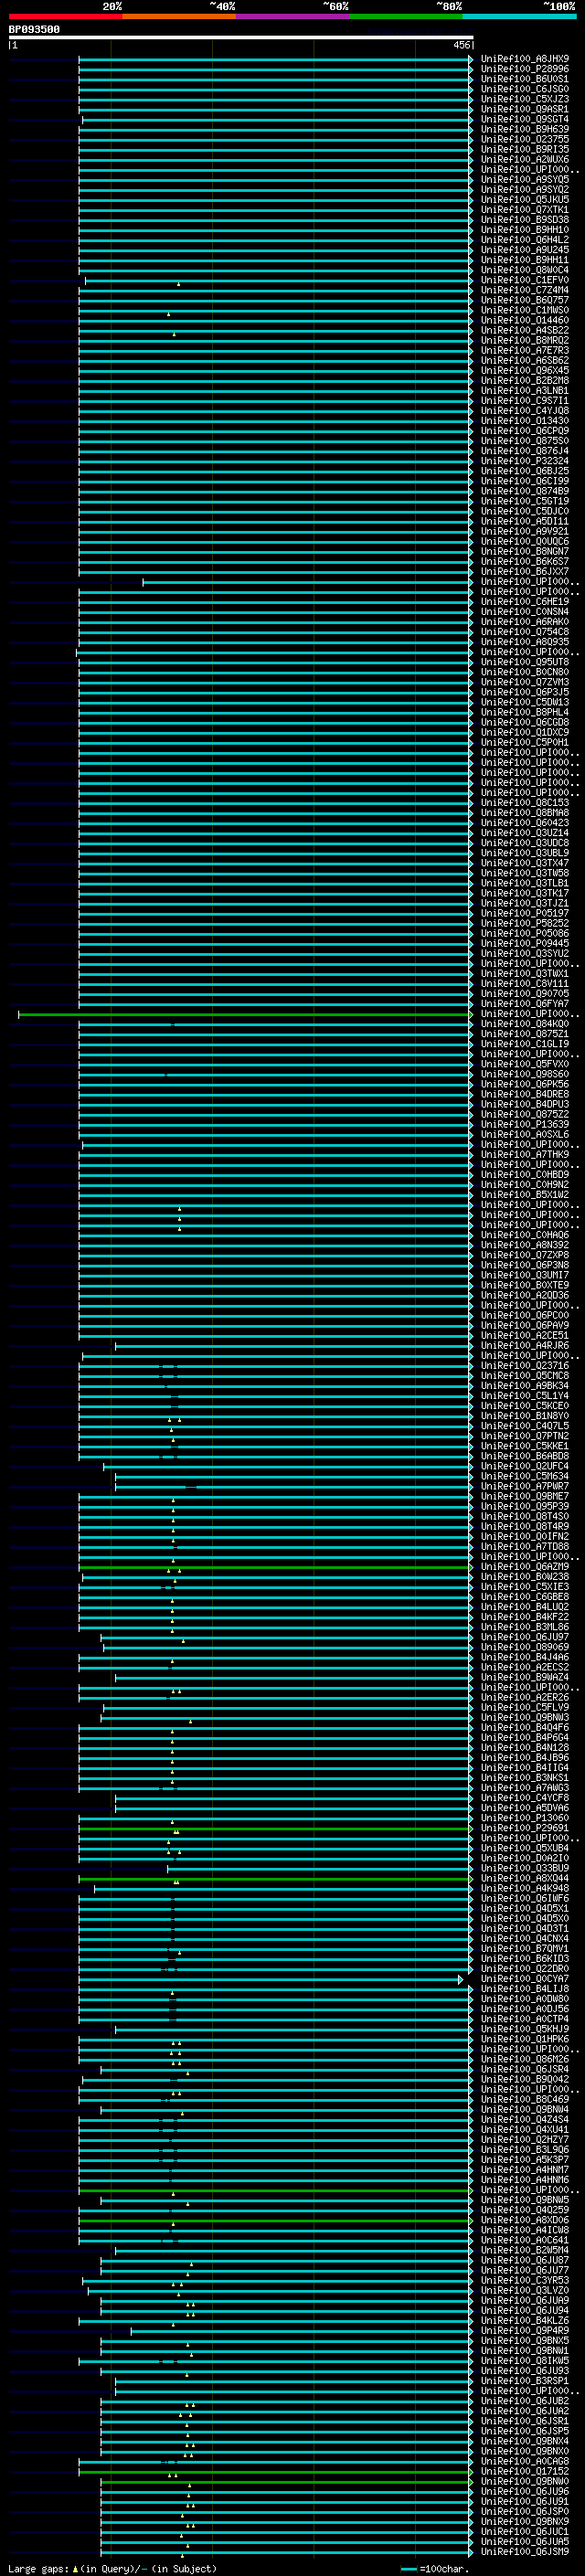Select hit UniRef100_B4DRE8

525,1094
